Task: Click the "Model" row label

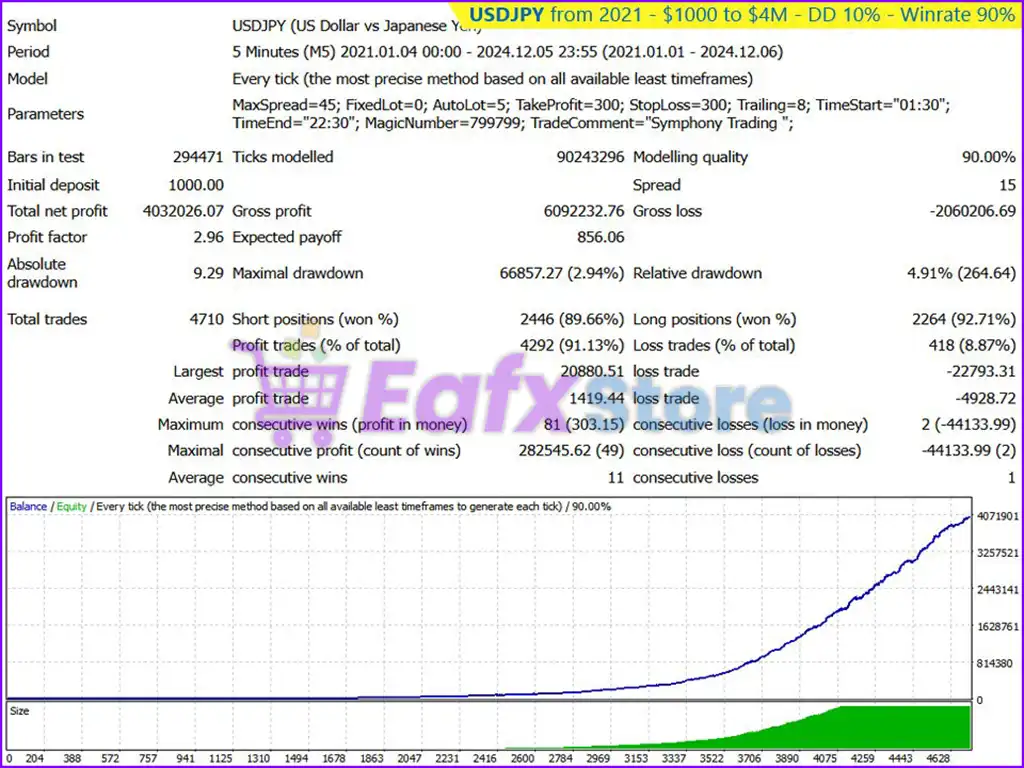Action: tap(27, 79)
